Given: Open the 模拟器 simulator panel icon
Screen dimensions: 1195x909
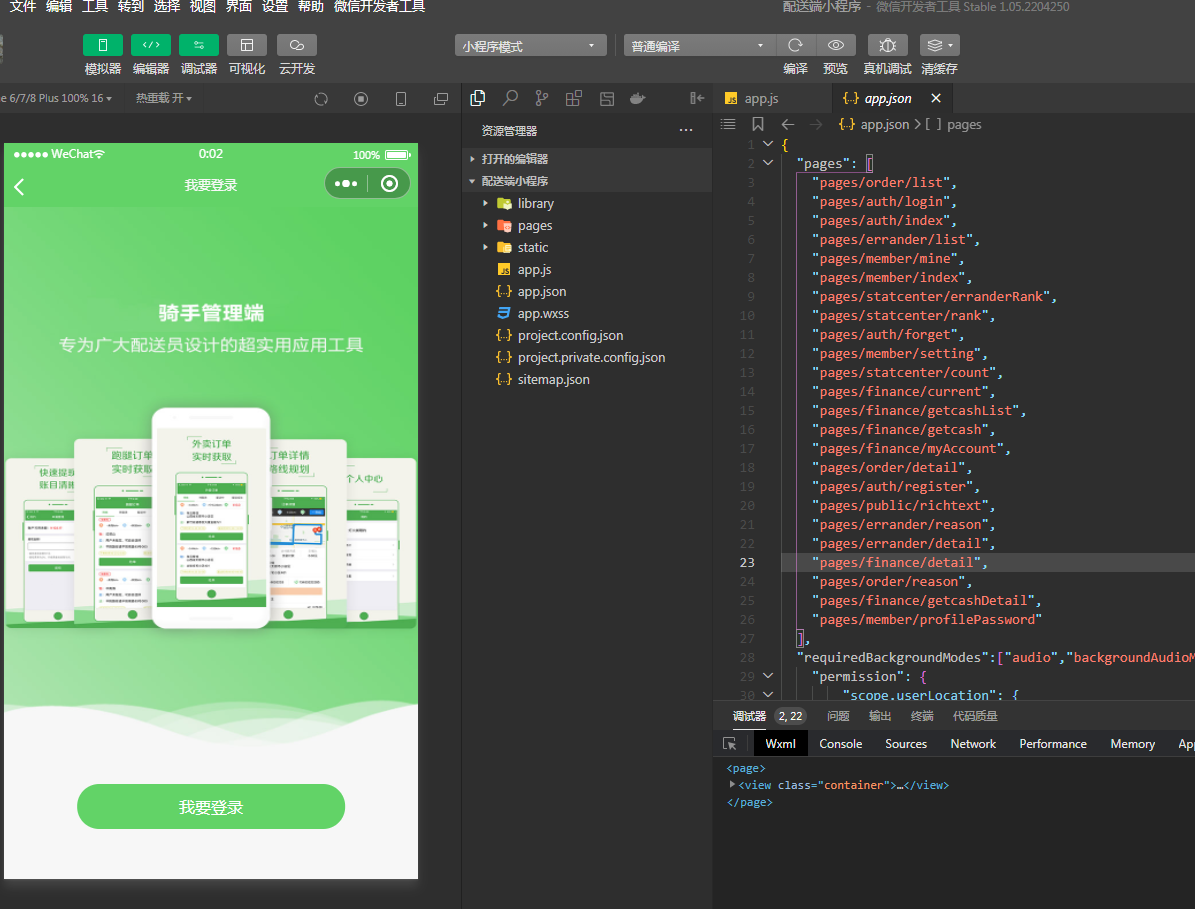Looking at the screenshot, I should coord(103,45).
